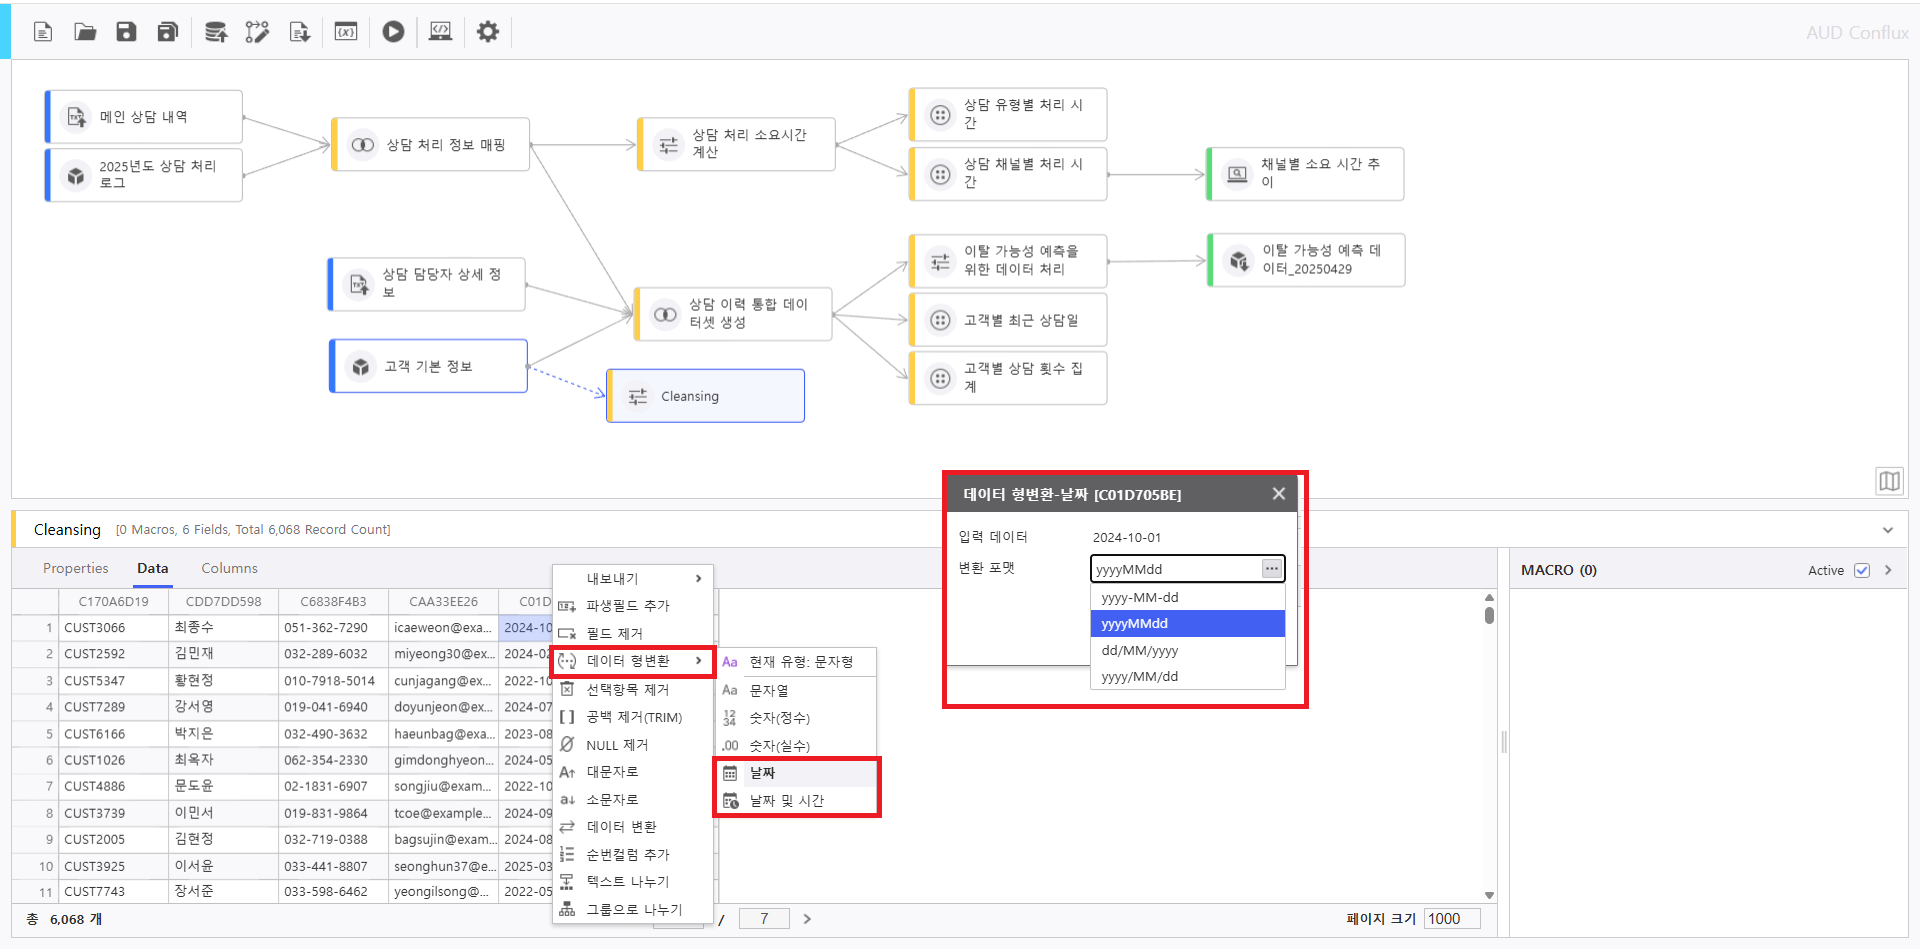The height and width of the screenshot is (949, 1920).
Task: Collapse the Cleansing panel with the chevron
Action: click(x=1888, y=530)
